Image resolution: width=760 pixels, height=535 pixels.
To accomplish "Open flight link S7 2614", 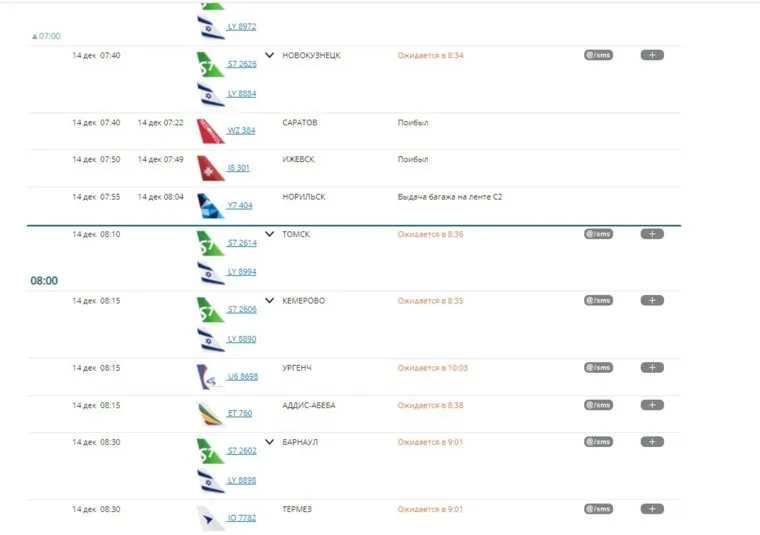I will [242, 243].
